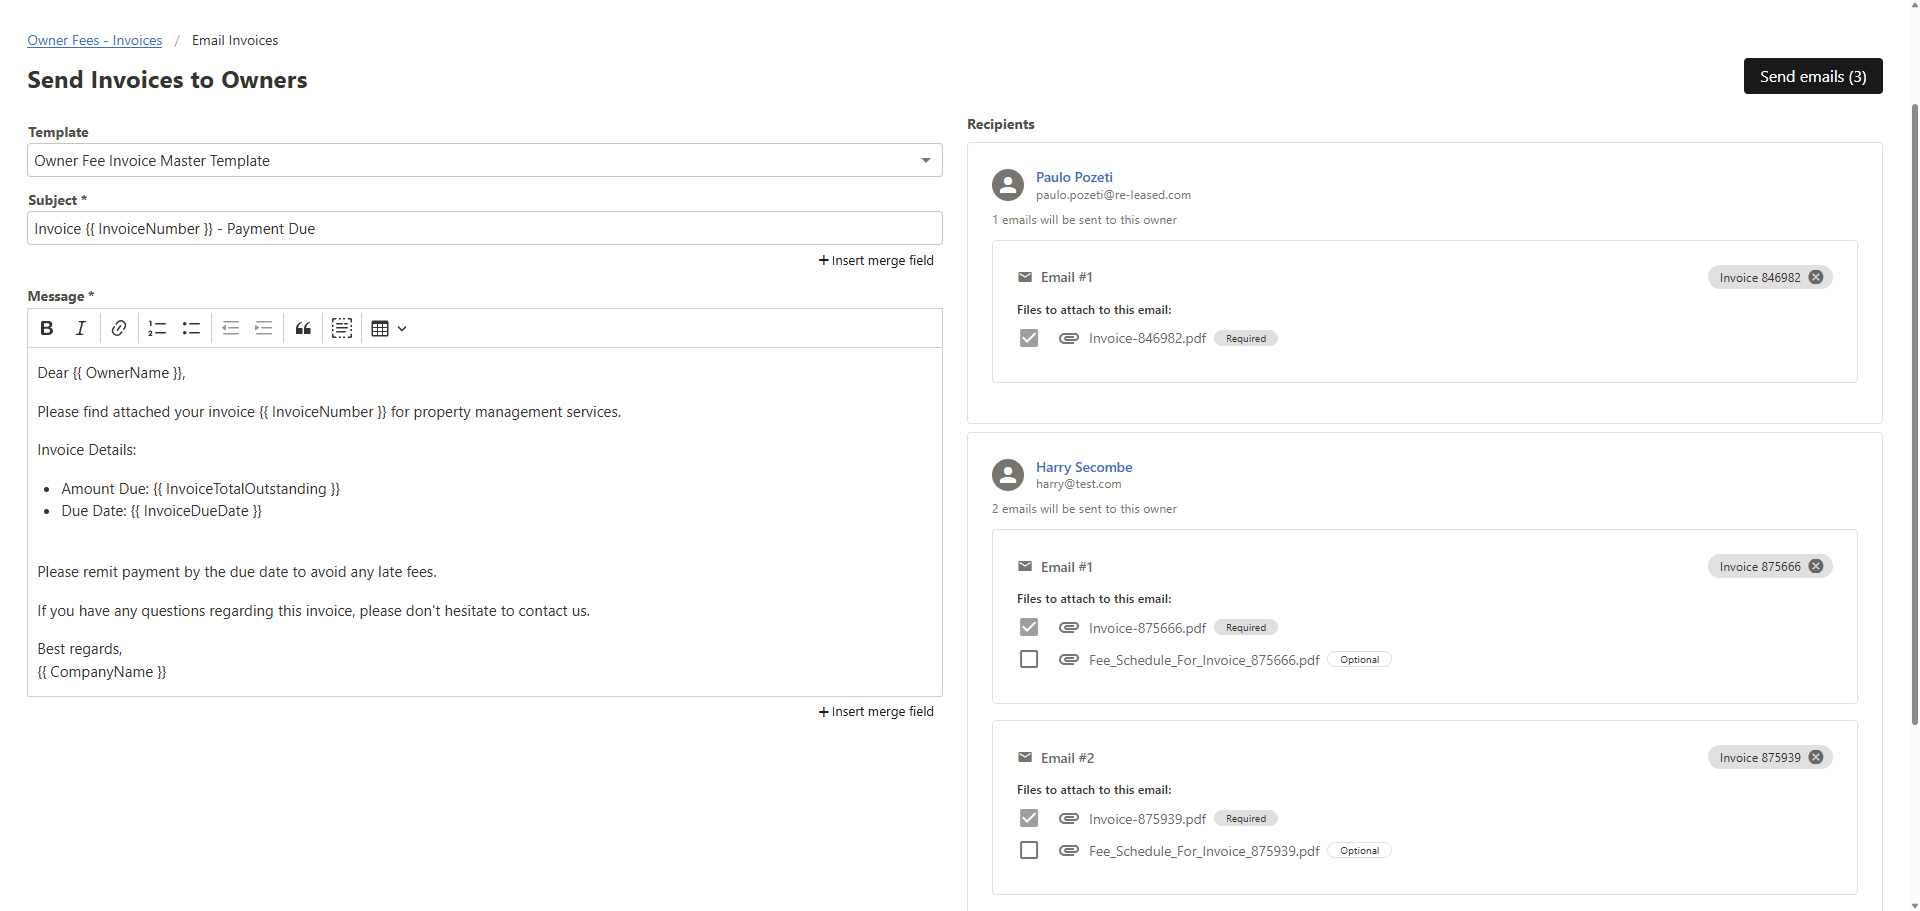1920x911 pixels.
Task: Go to Owner Fees - Invoices breadcrumb
Action: click(x=95, y=40)
